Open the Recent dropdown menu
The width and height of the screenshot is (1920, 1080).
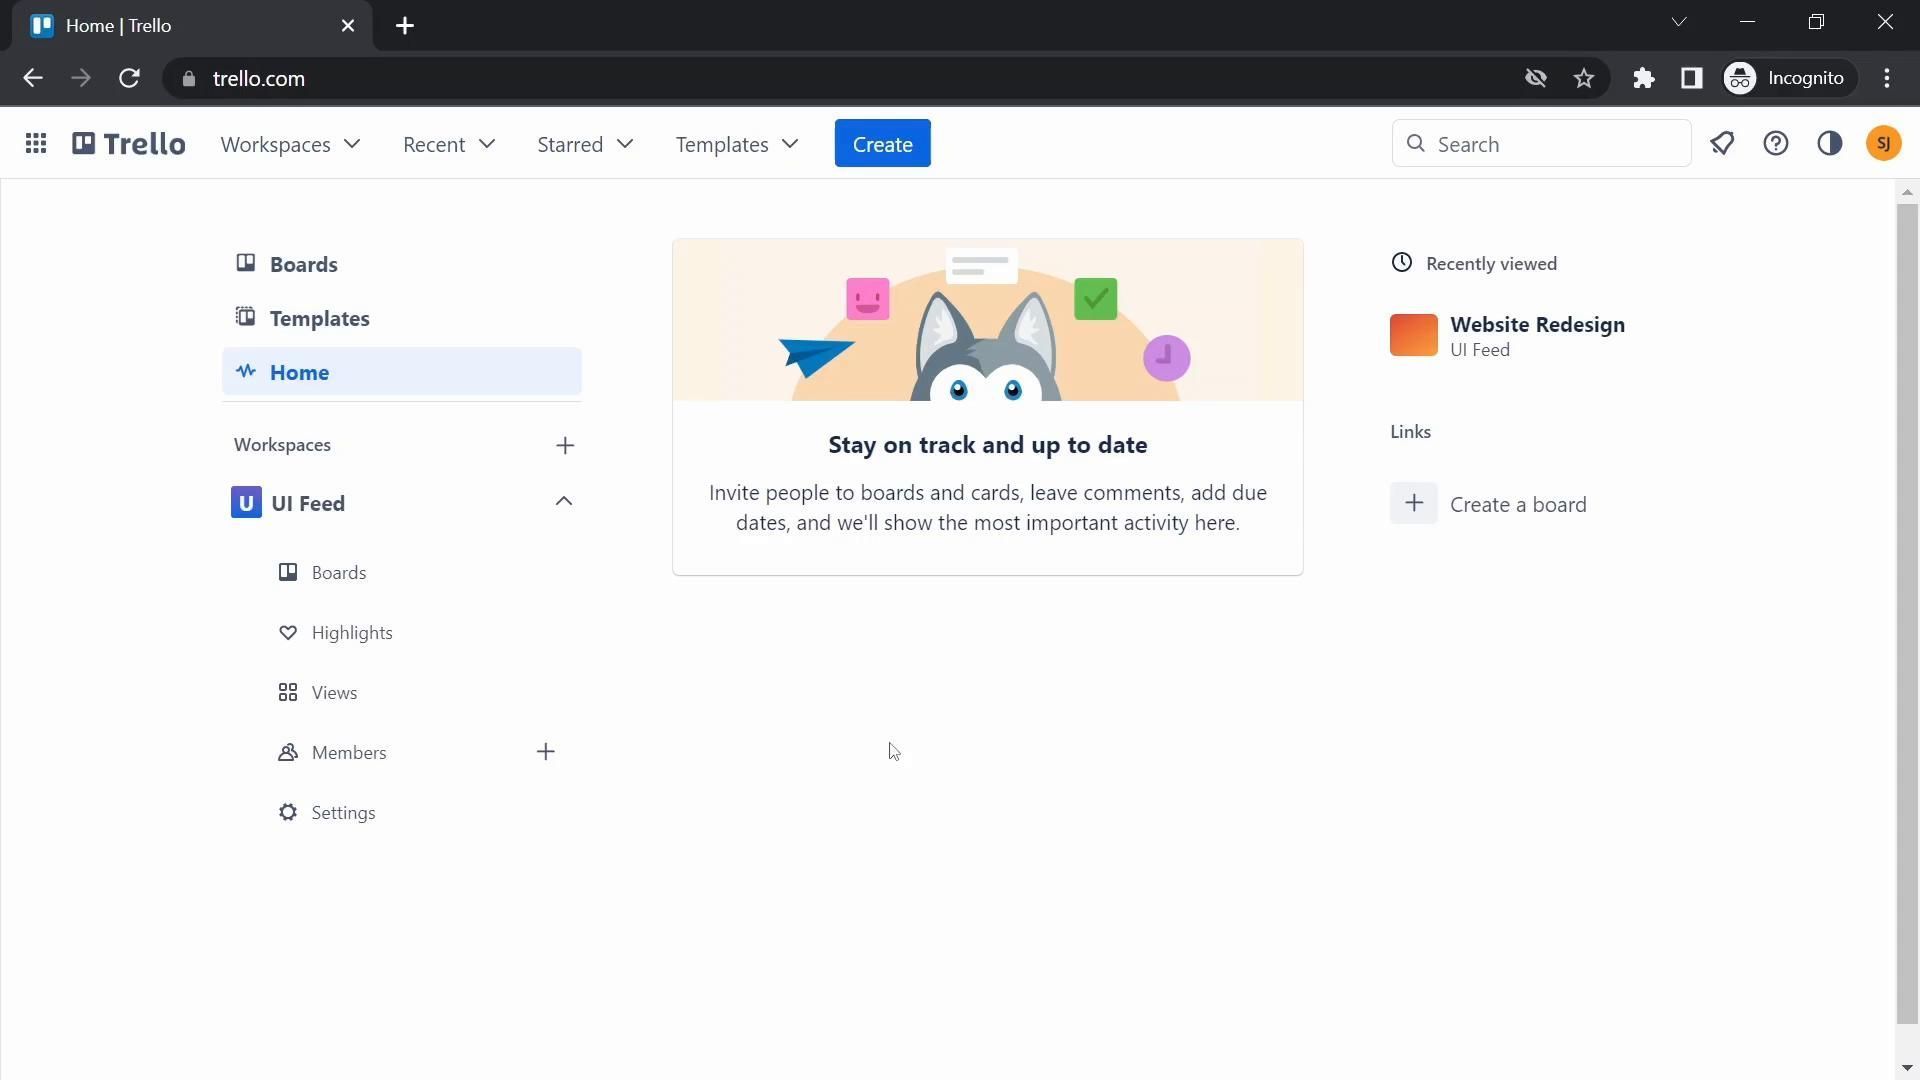click(449, 144)
